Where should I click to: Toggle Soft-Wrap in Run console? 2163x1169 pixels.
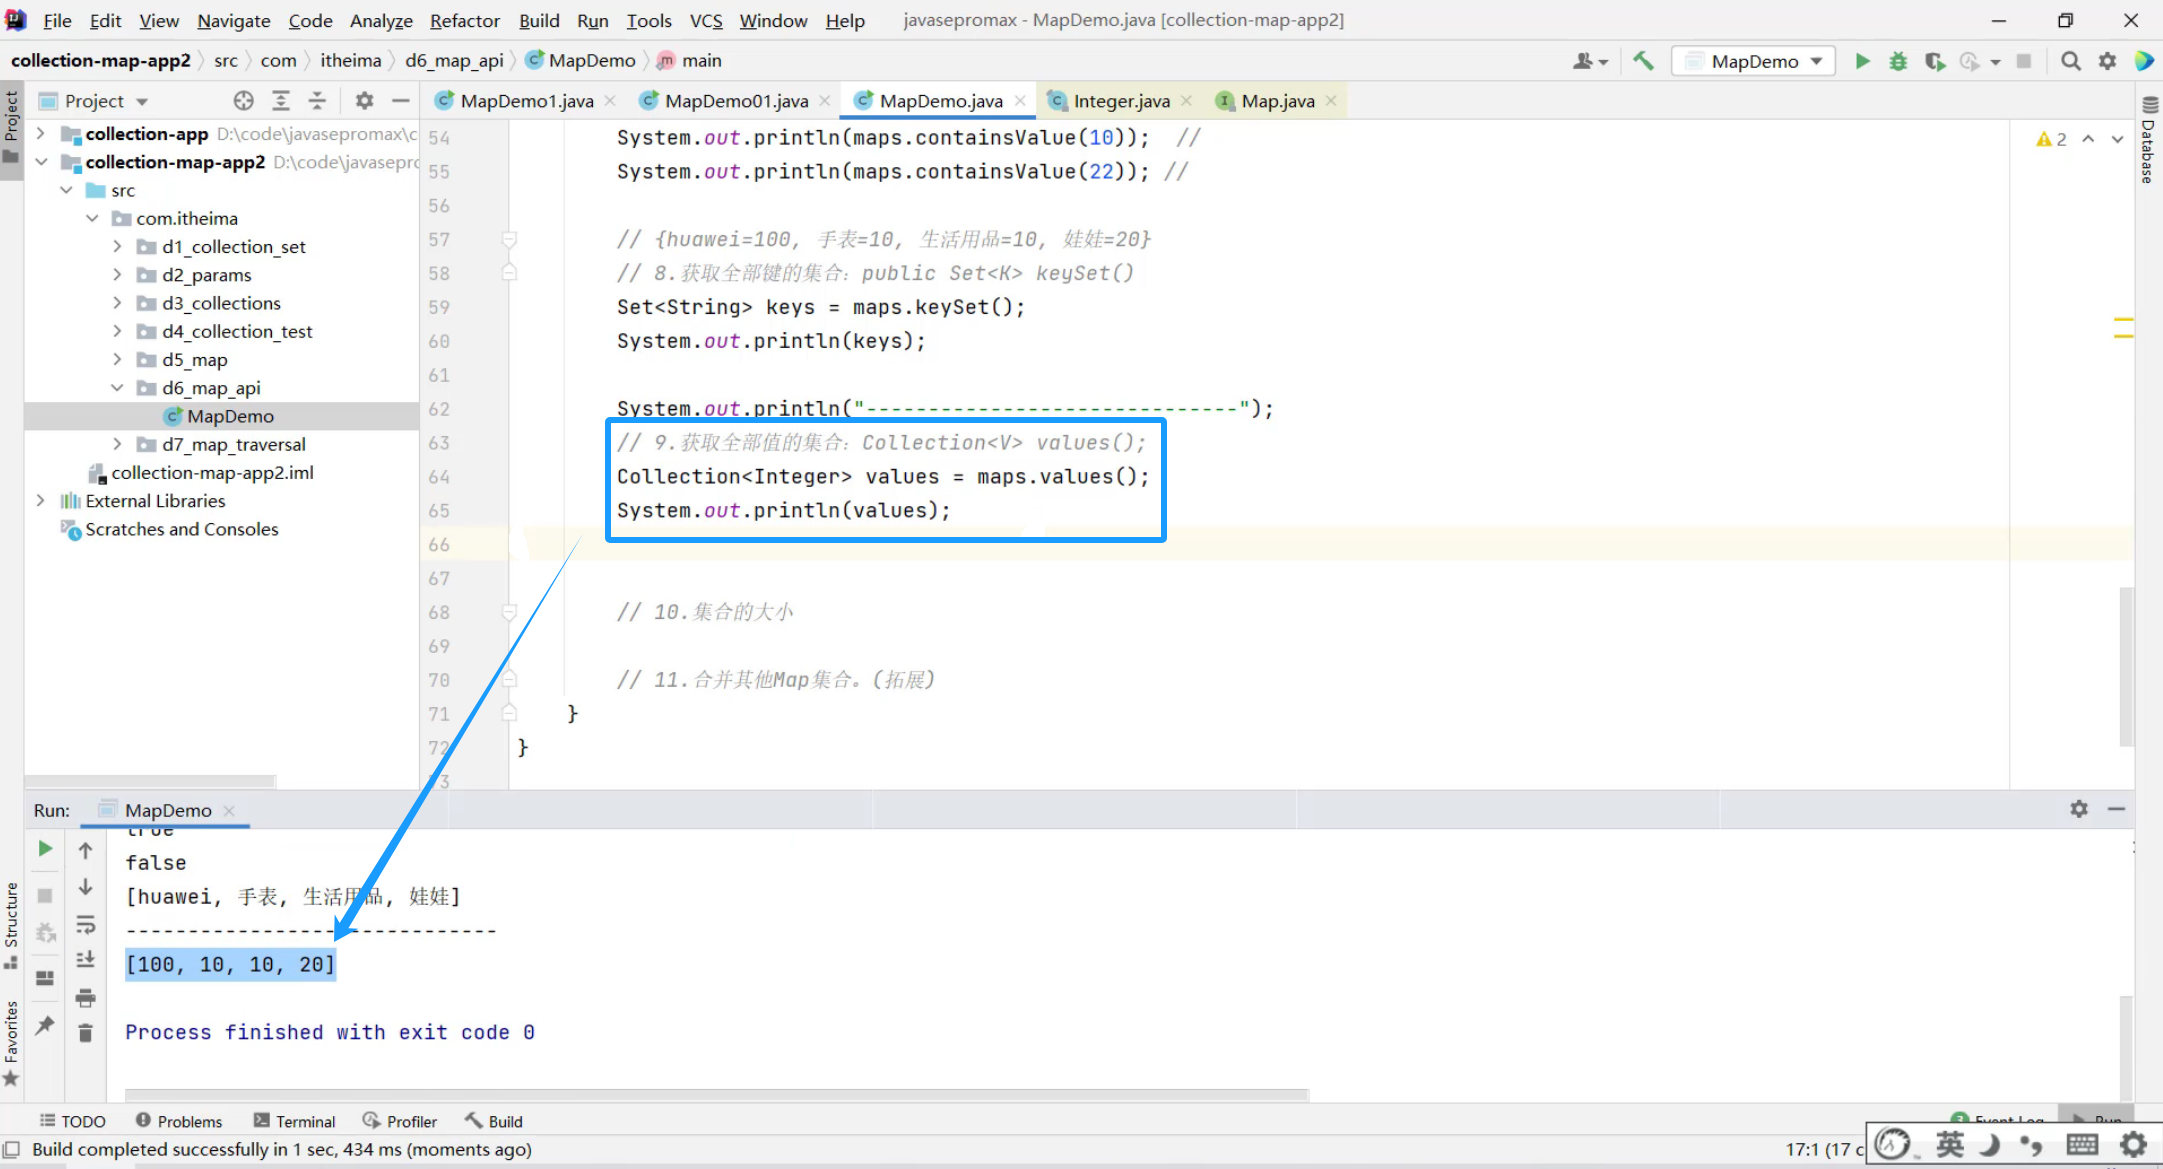86,924
